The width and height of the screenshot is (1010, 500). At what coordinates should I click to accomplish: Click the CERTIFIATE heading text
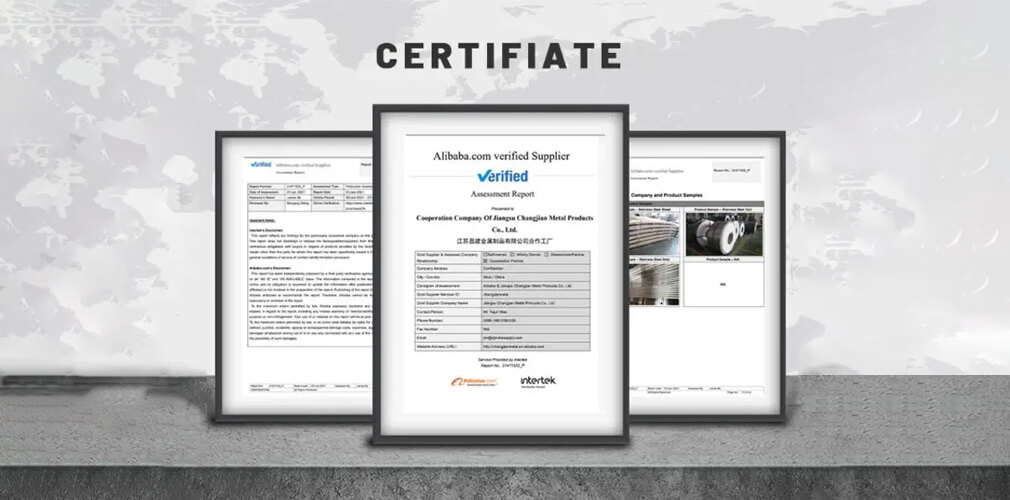click(498, 56)
